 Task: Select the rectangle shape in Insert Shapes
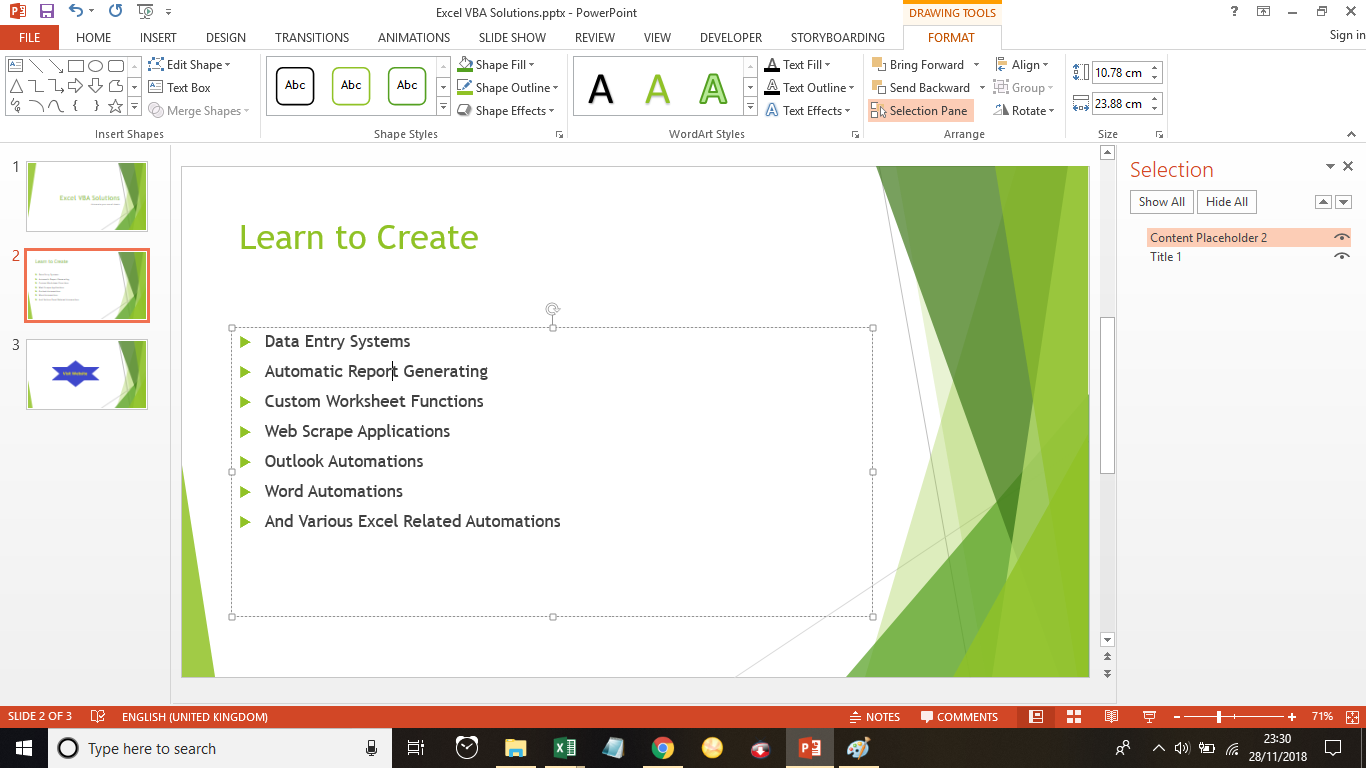pos(76,64)
